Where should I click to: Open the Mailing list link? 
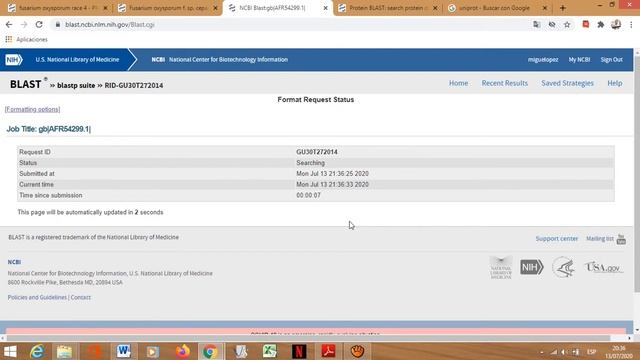click(600, 238)
